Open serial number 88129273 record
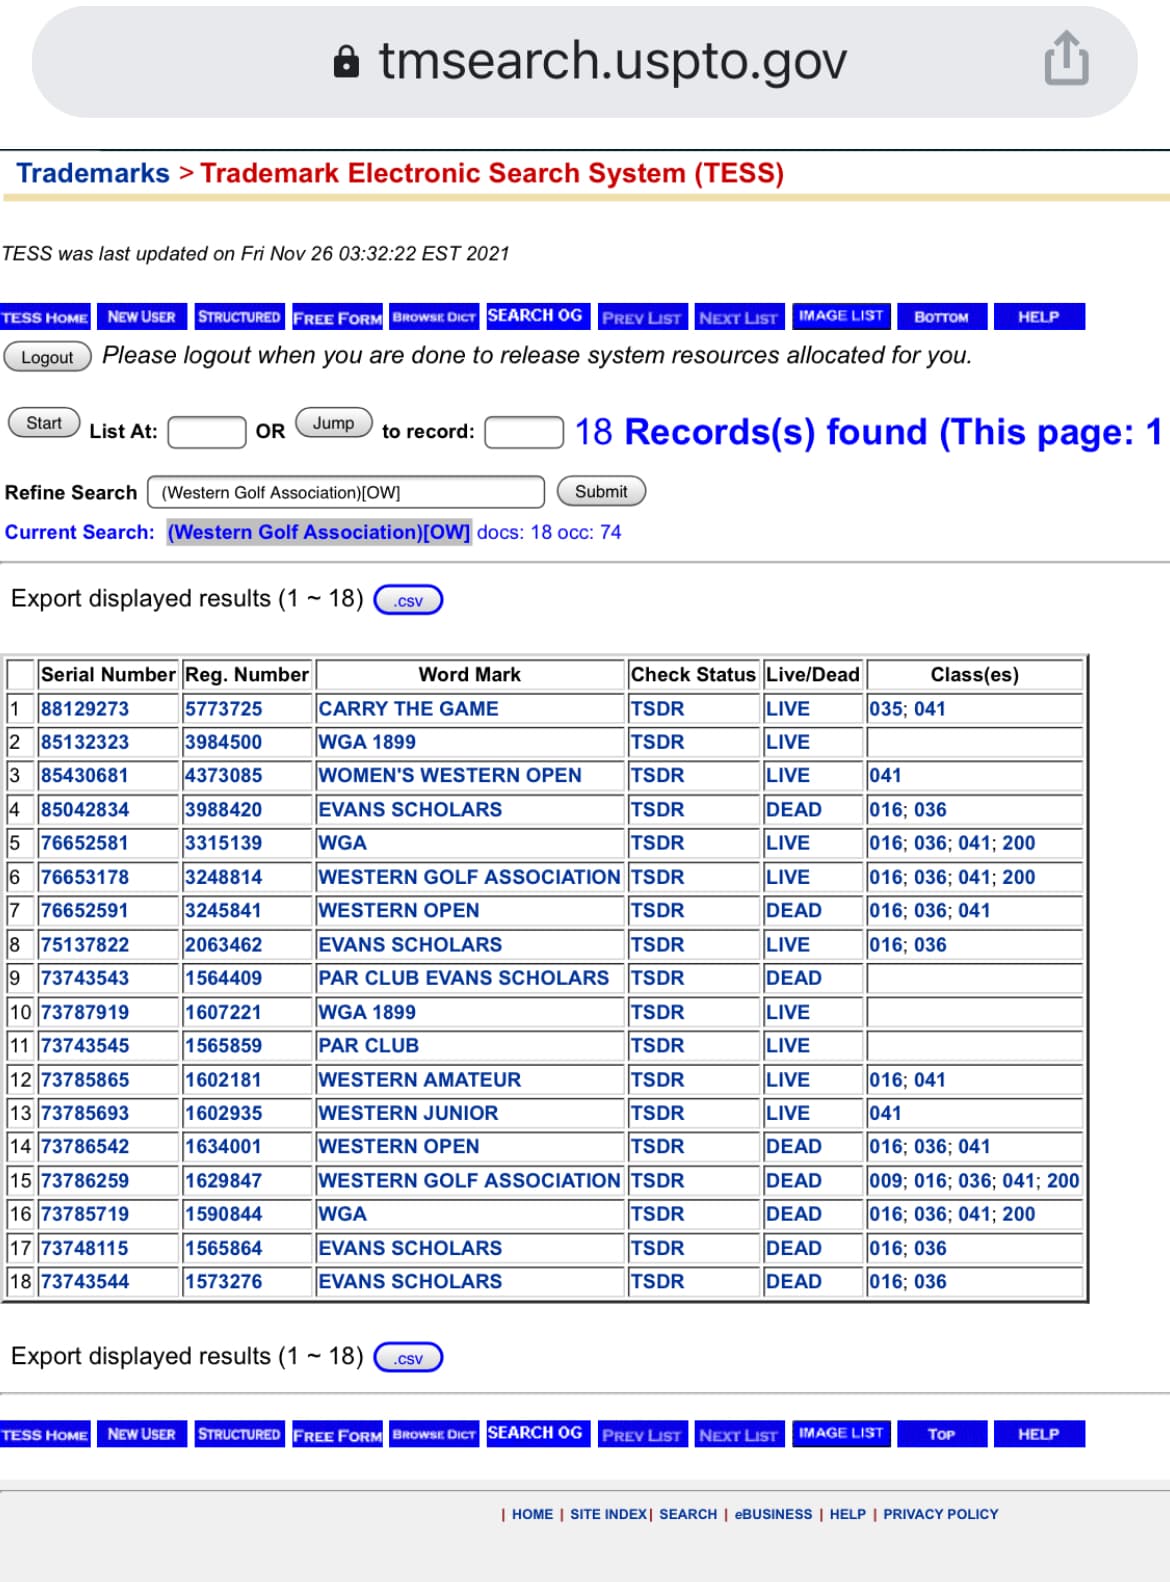Viewport: 1170px width, 1582px height. pyautogui.click(x=85, y=709)
